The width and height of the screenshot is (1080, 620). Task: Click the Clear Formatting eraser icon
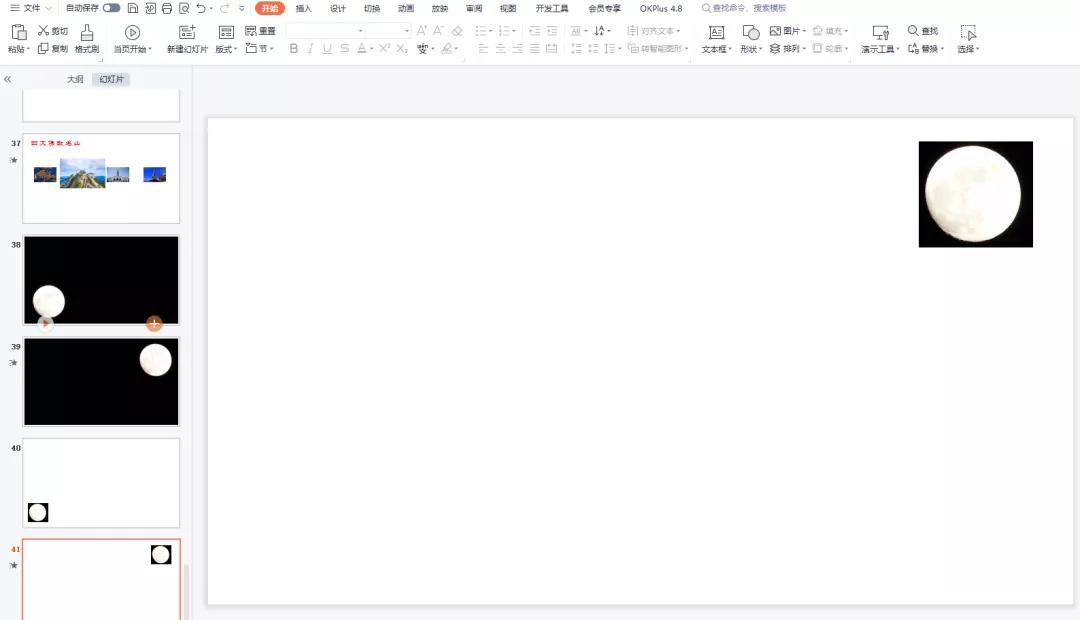point(457,31)
